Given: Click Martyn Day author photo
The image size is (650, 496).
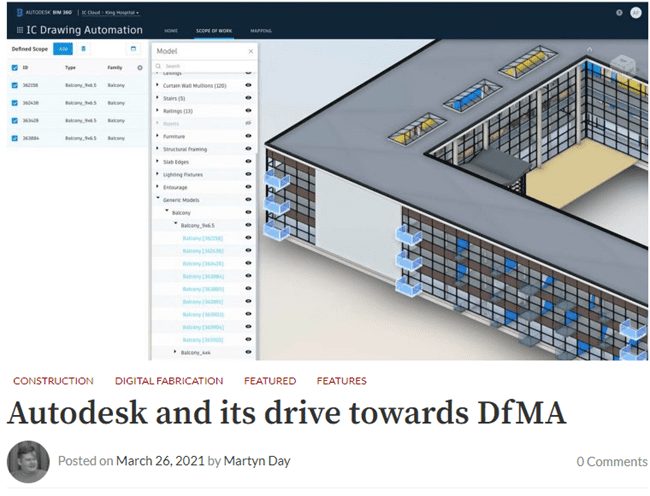Looking at the screenshot, I should [28, 461].
